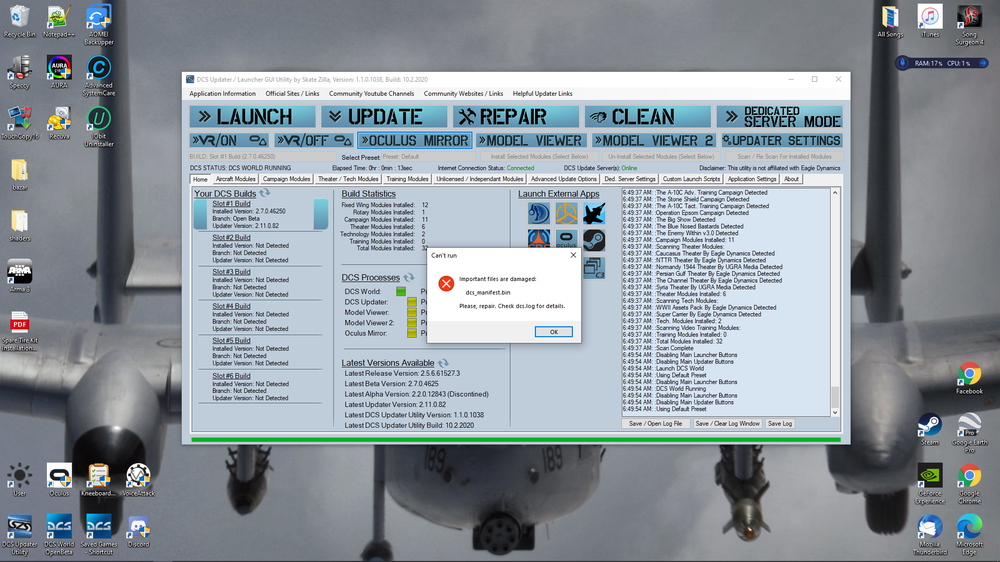Switch to Aircraft Modules tab
1000x562 pixels.
tap(235, 179)
